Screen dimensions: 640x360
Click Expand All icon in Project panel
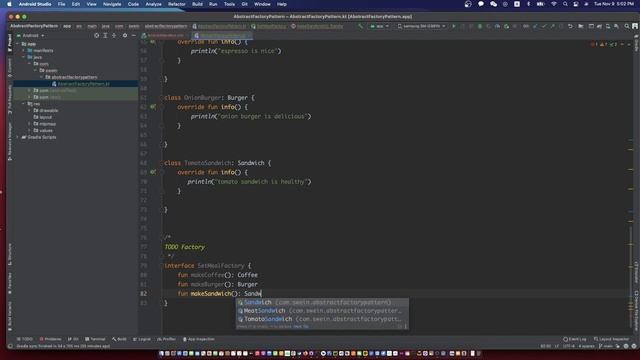[x=105, y=36]
